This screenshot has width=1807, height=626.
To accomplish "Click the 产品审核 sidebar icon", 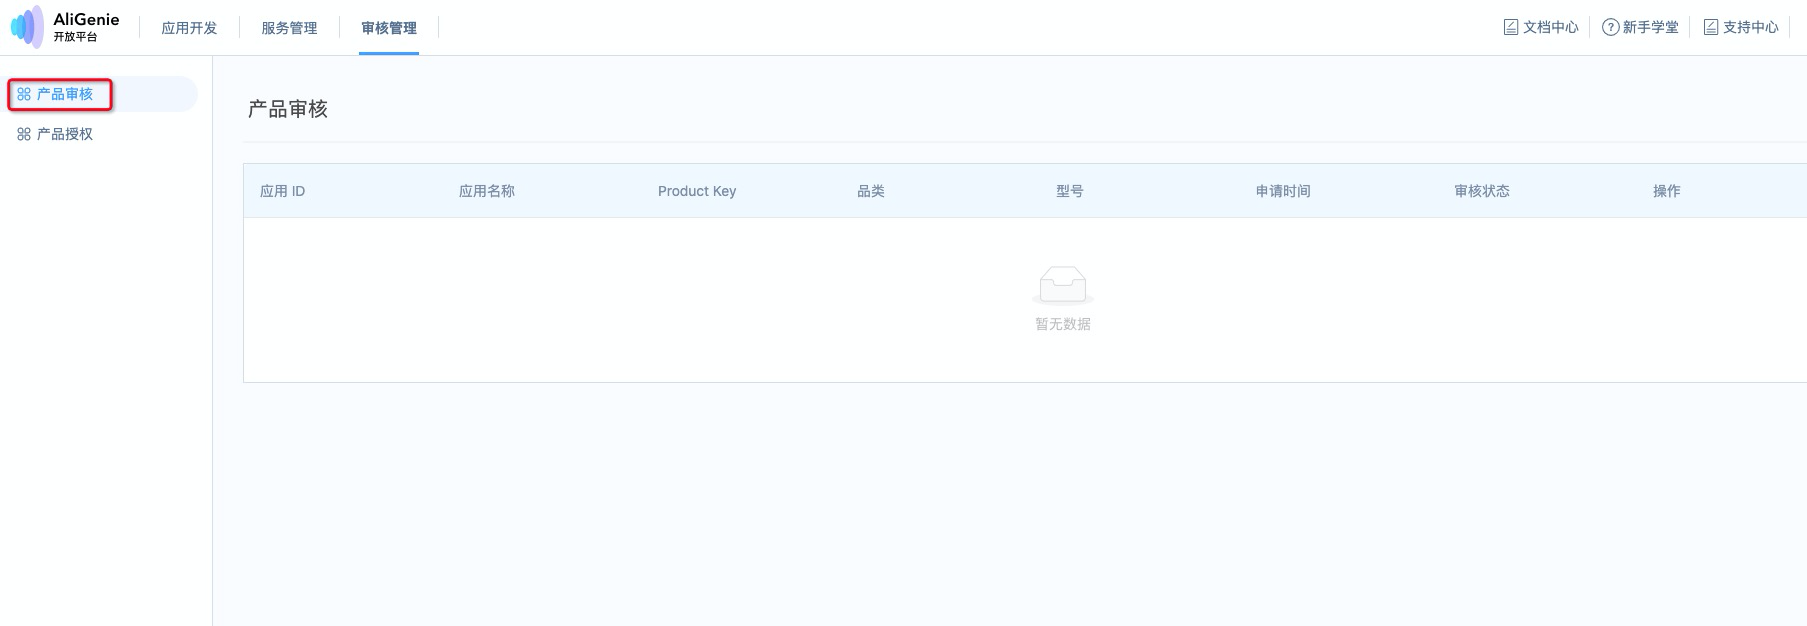I will click(24, 94).
